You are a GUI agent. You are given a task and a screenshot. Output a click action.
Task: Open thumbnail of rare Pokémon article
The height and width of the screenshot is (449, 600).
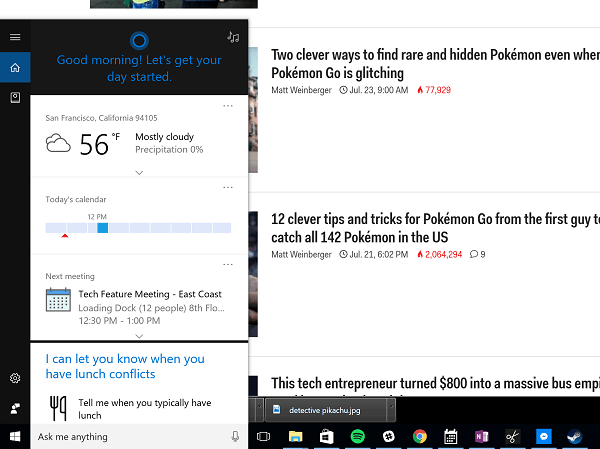[253, 110]
